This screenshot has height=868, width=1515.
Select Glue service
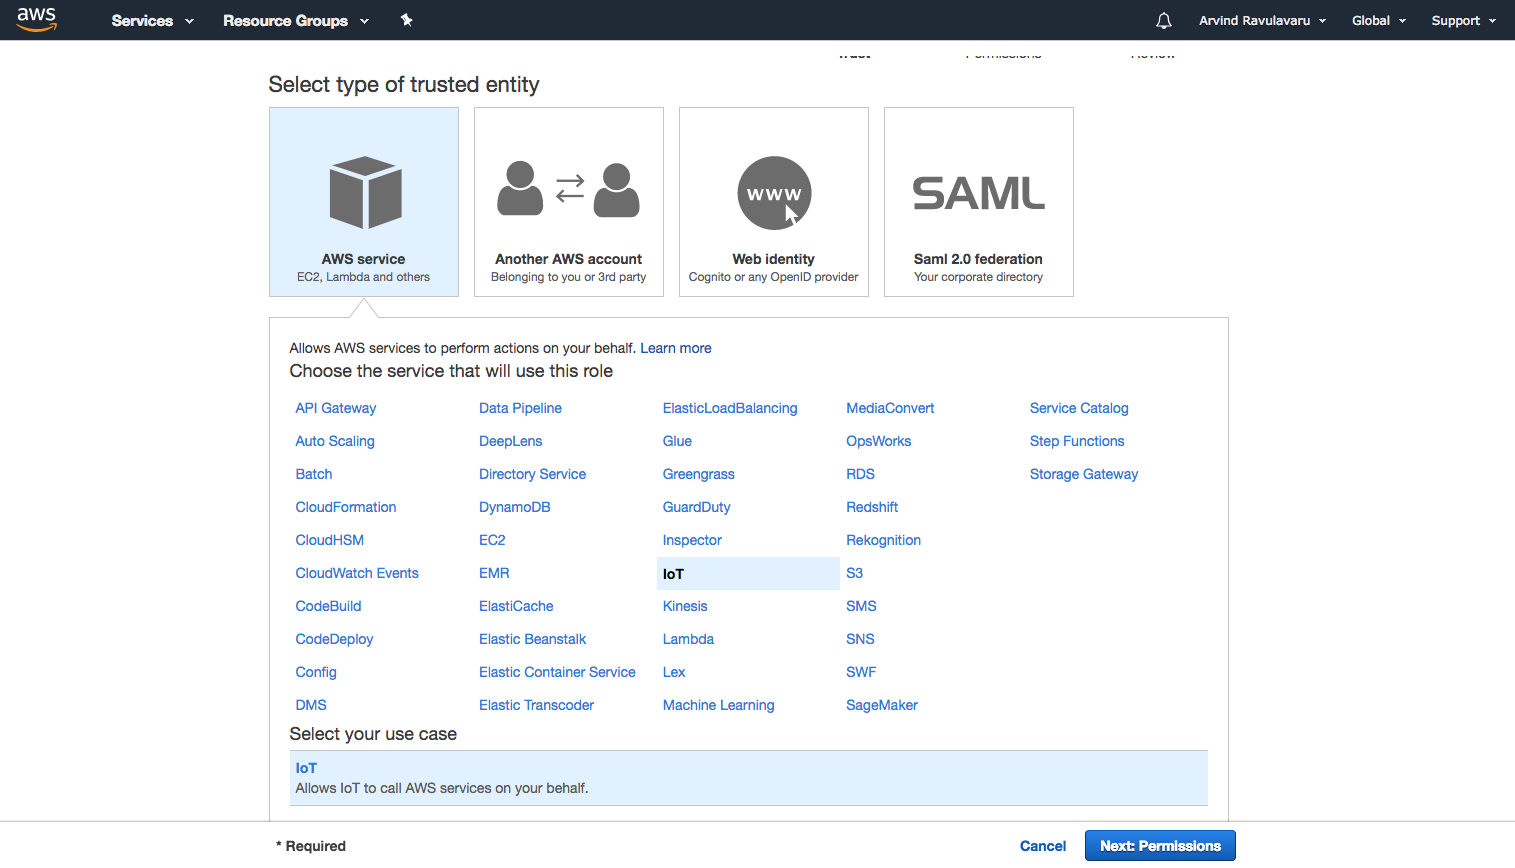pyautogui.click(x=677, y=441)
